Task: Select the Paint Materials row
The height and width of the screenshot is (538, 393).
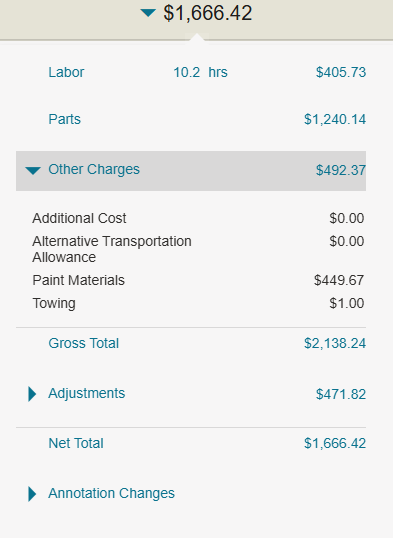Action: 198,280
